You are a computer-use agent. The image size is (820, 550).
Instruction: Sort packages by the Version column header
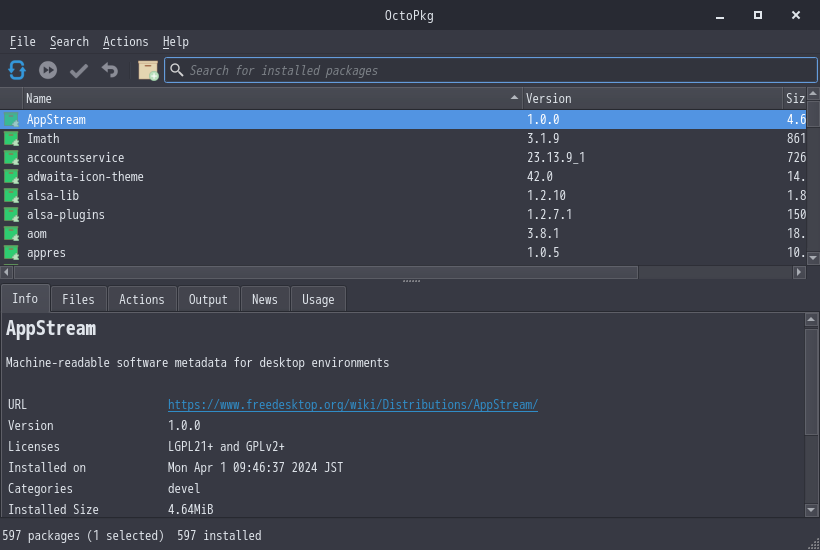tap(652, 98)
